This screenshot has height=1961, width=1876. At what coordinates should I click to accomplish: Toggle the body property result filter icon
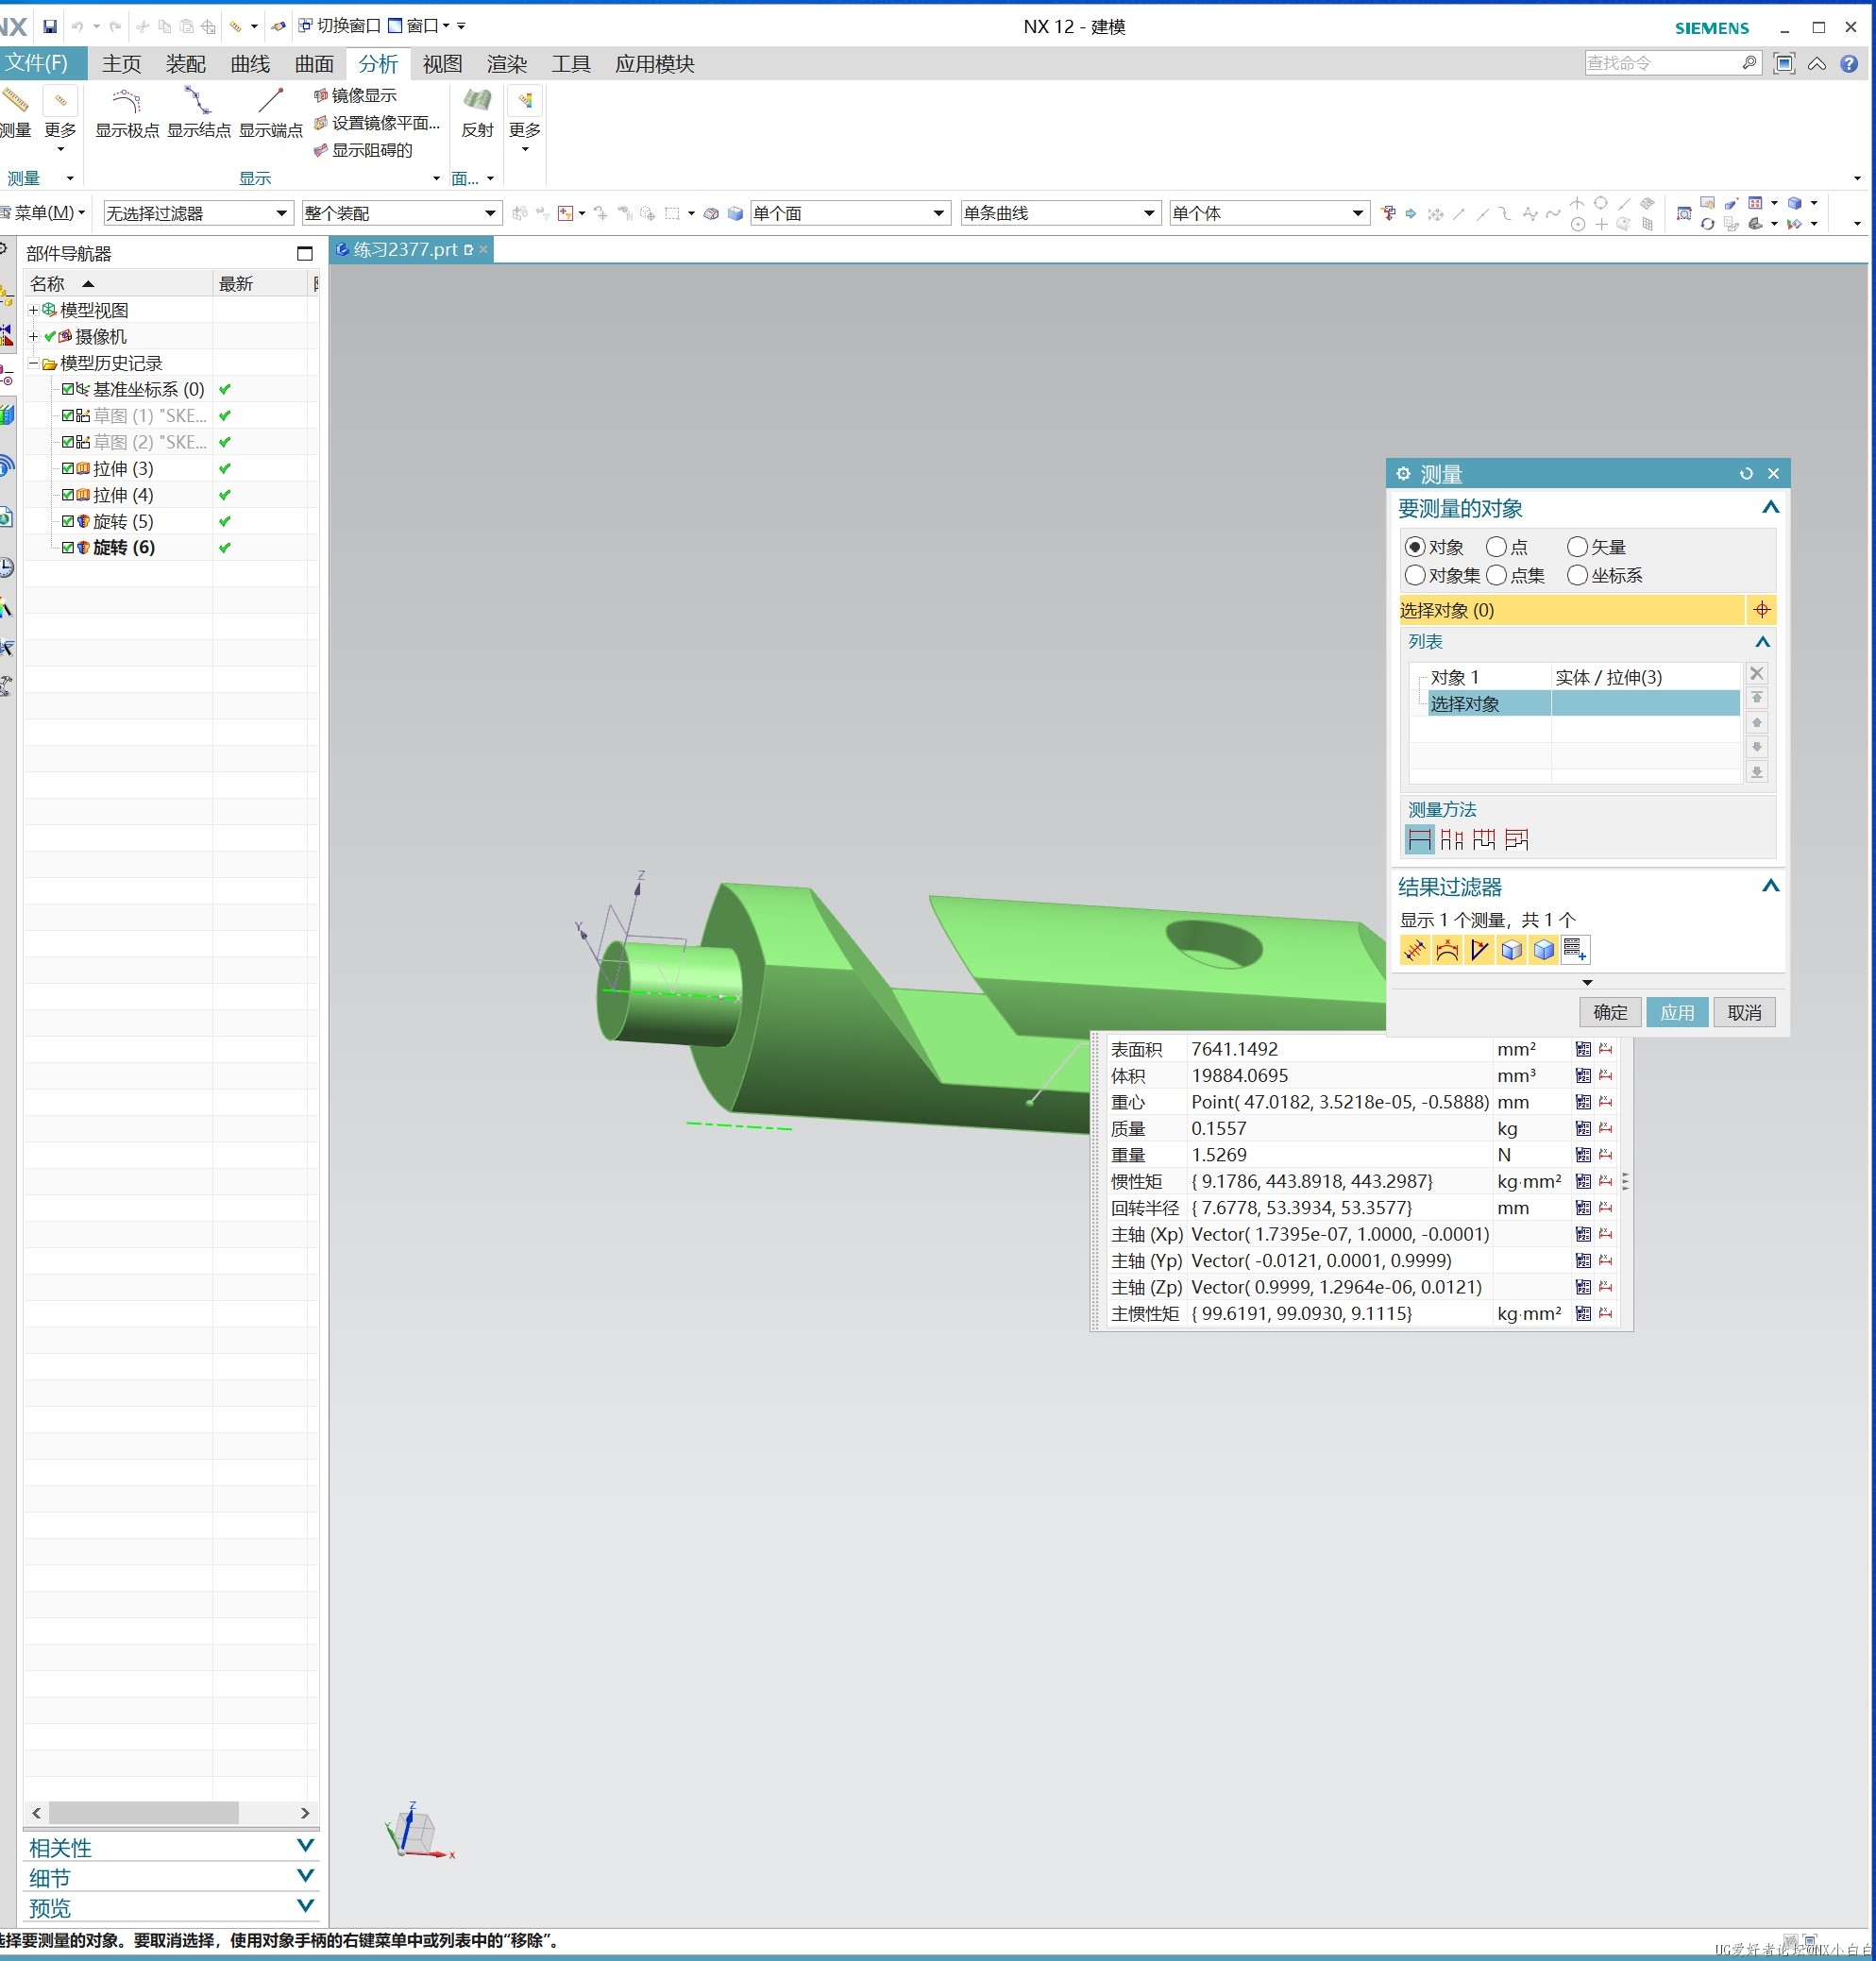tap(1544, 950)
